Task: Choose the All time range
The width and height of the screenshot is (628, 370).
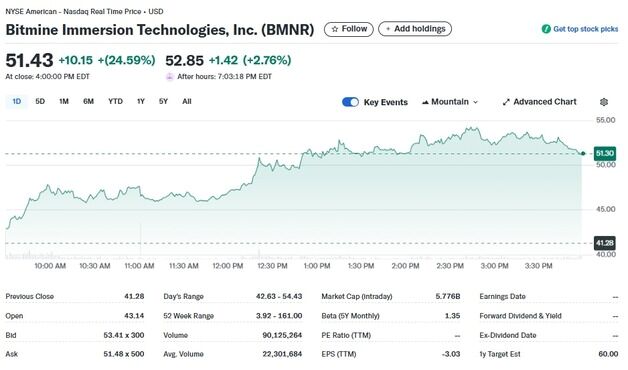Action: (187, 101)
